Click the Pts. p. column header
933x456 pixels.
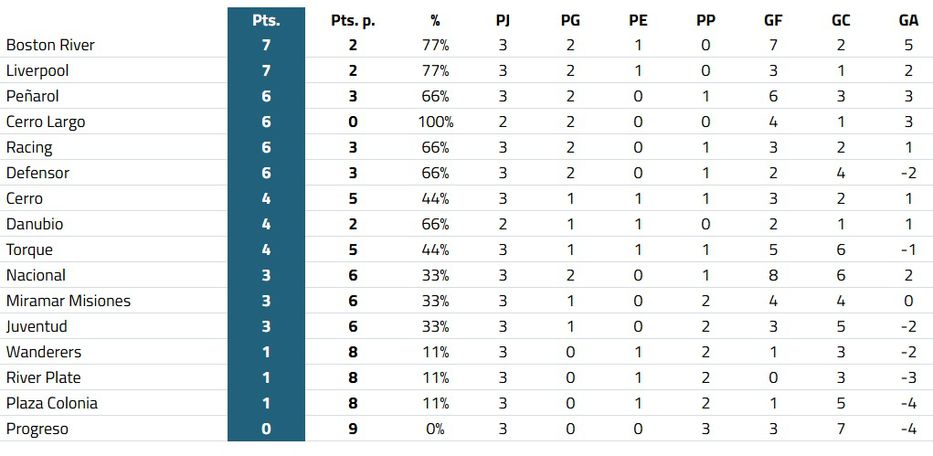[x=353, y=20]
